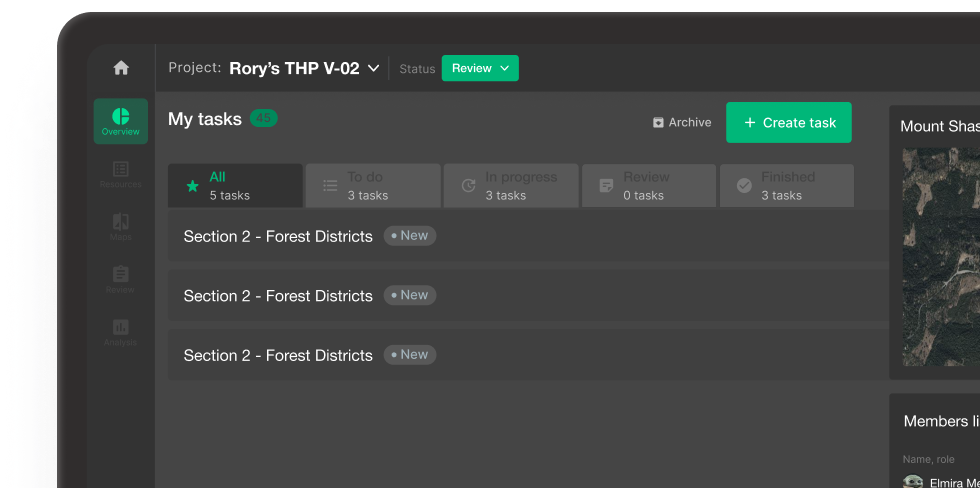Click the Members list heading

[941, 421]
